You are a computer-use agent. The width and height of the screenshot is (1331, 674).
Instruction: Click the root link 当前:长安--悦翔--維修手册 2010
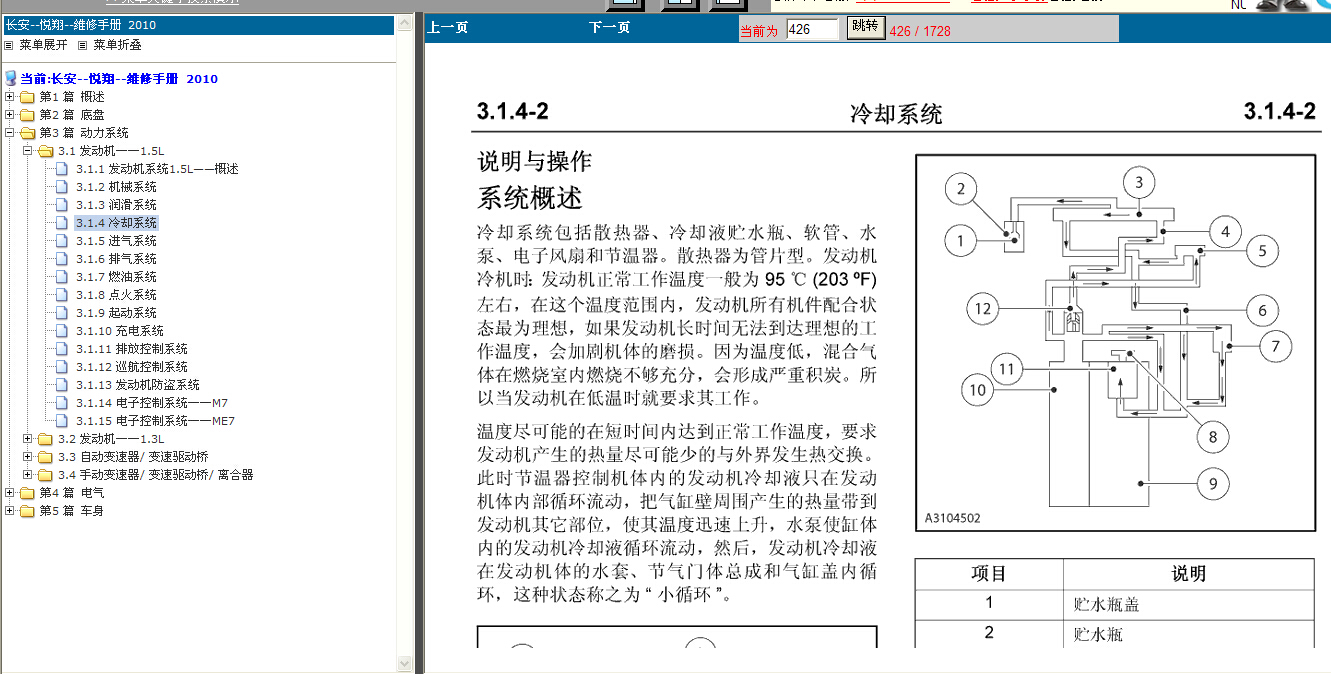119,79
